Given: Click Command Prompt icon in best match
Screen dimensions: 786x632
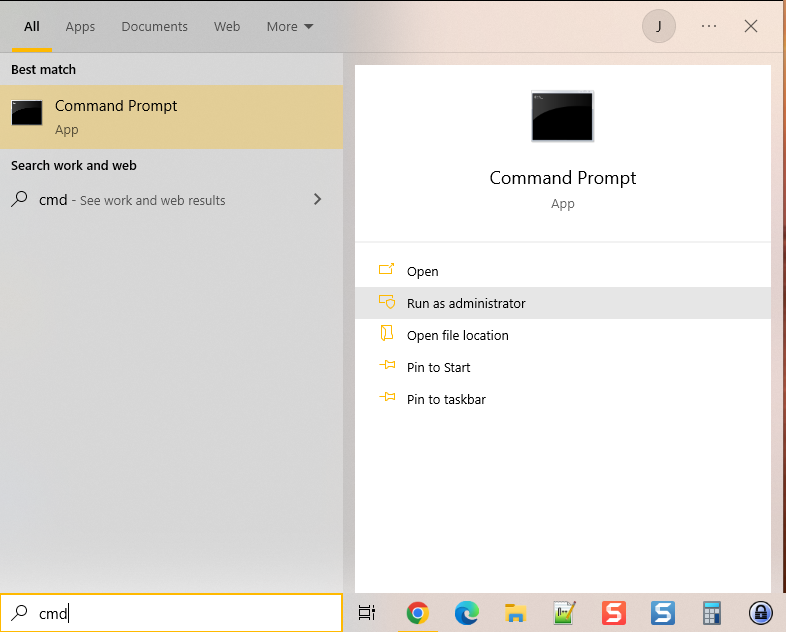Looking at the screenshot, I should [27, 113].
